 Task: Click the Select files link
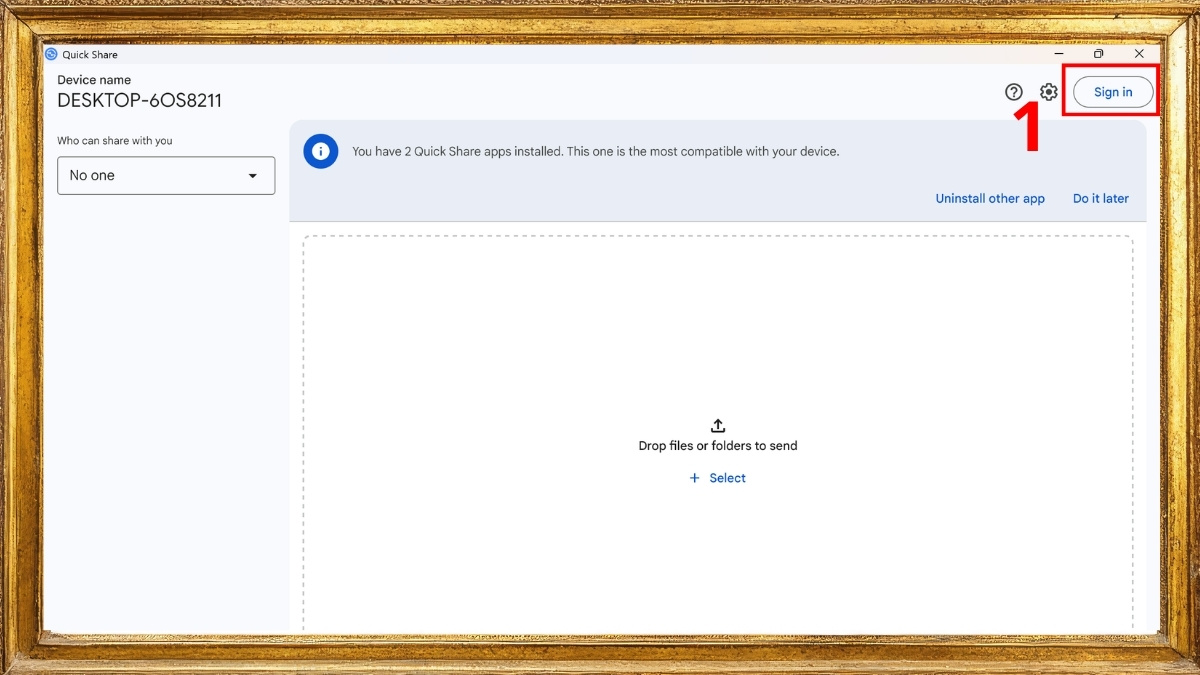(x=718, y=478)
